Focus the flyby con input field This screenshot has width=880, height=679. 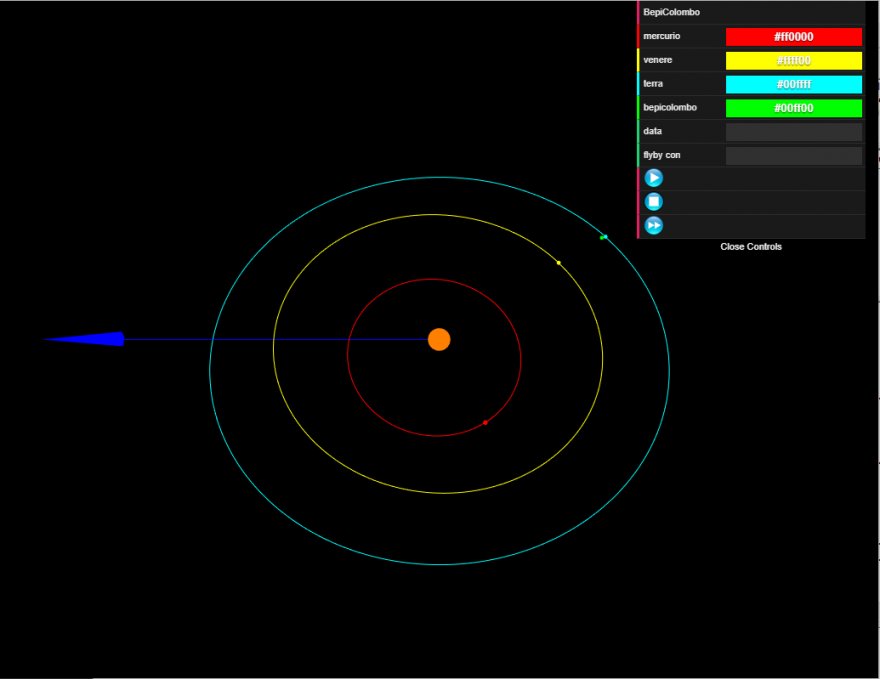[x=793, y=156]
